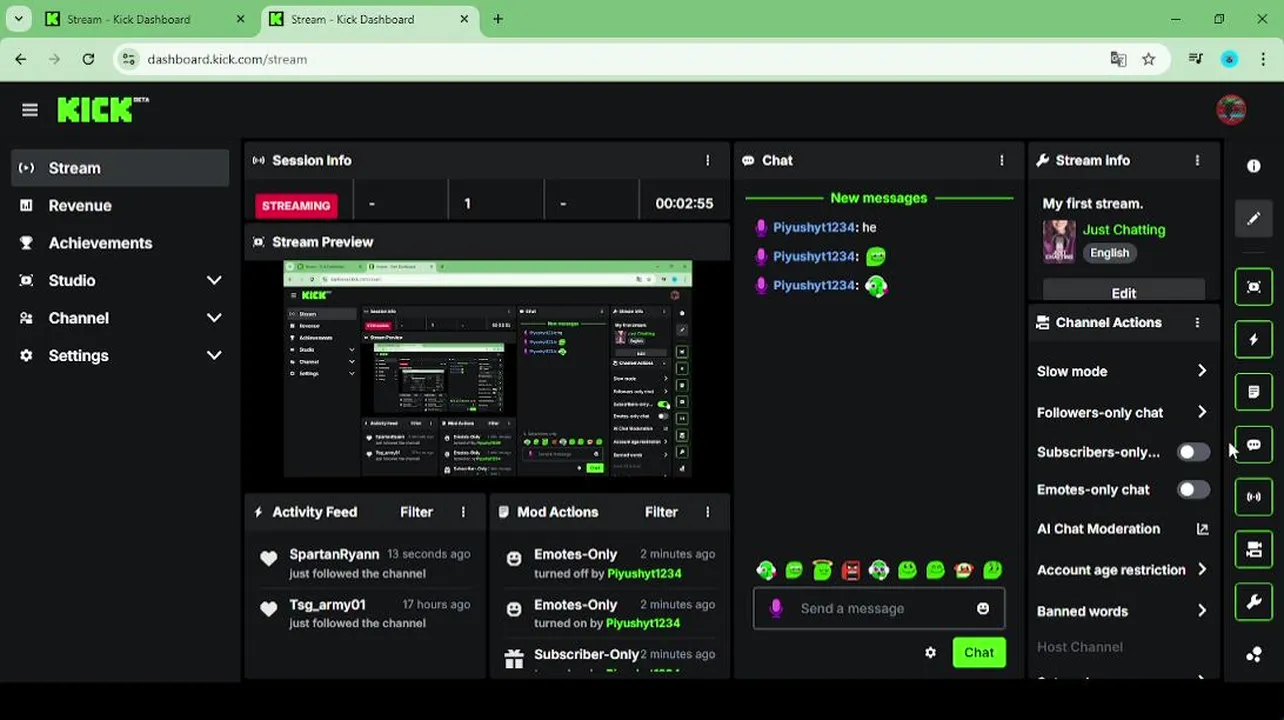Open the hamburger menu beside the KICK logo

30,110
